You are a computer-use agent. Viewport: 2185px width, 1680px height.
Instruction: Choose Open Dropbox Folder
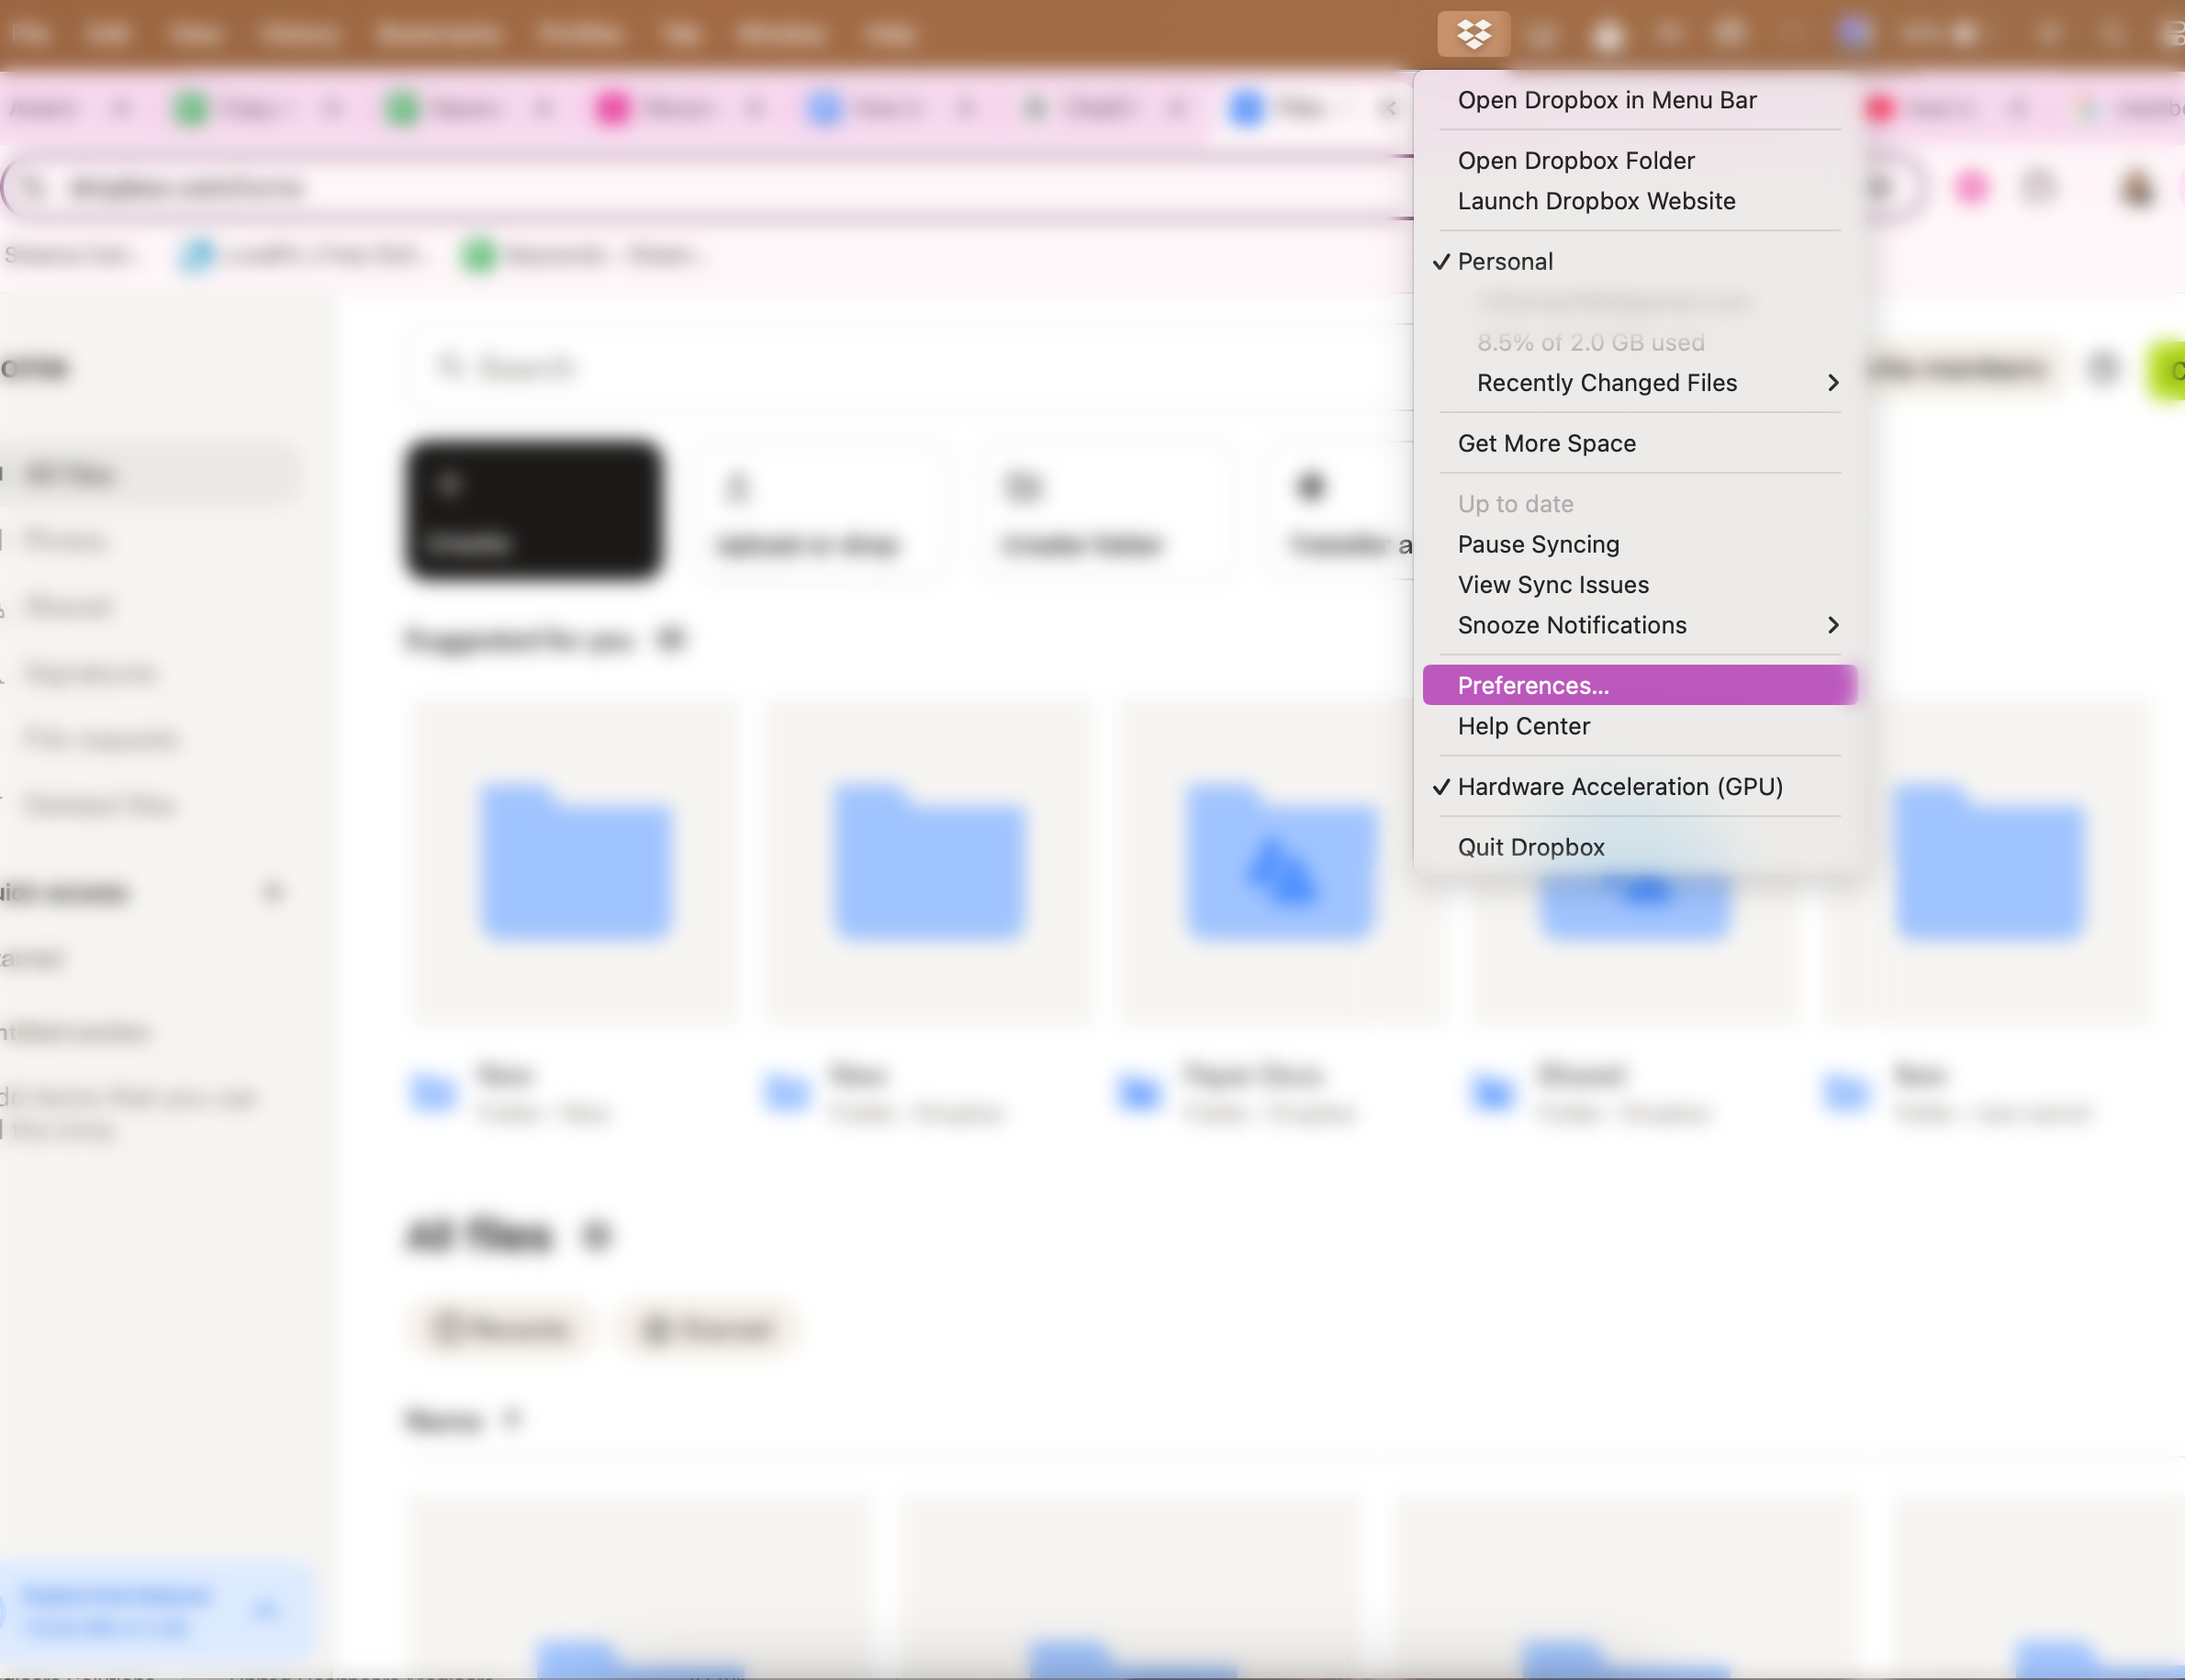[1575, 161]
